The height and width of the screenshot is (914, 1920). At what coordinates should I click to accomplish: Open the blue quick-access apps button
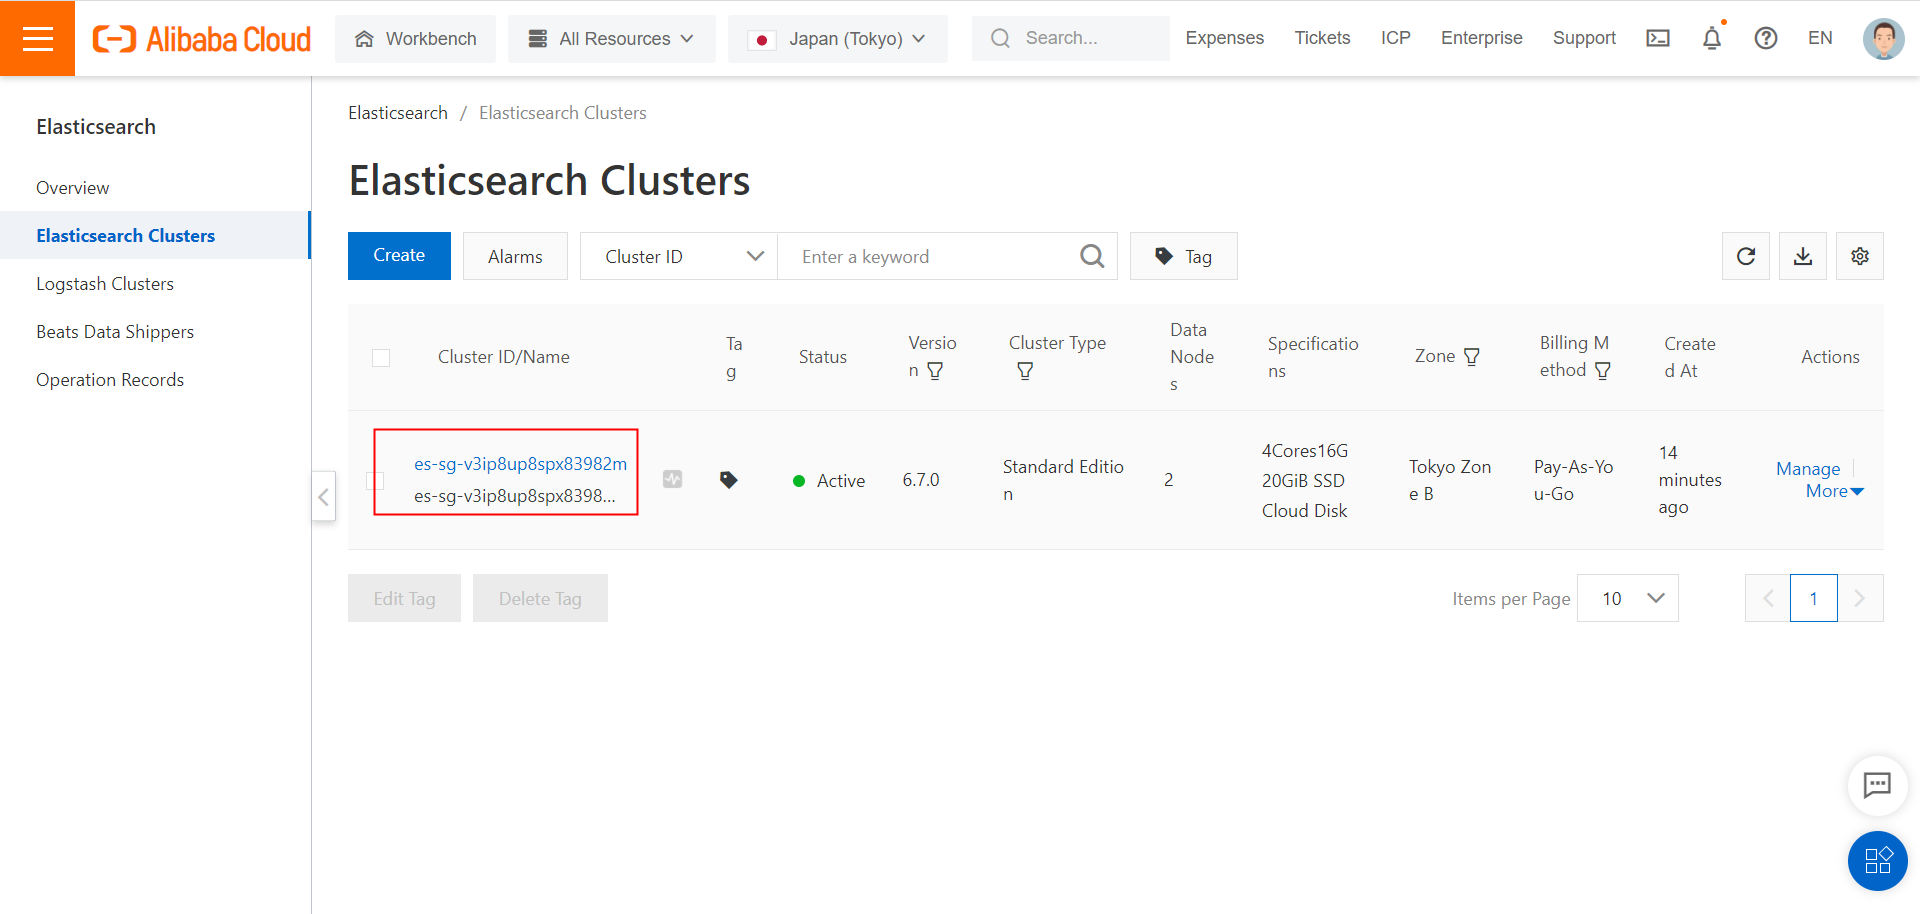coord(1877,861)
